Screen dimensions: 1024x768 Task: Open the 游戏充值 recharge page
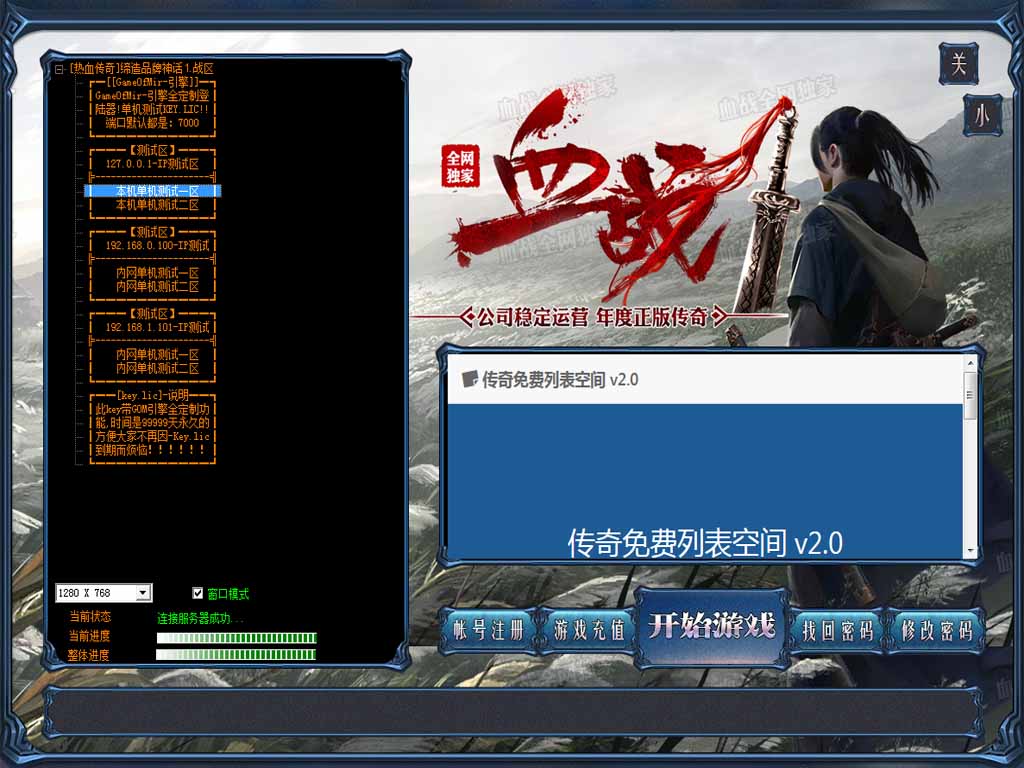(x=589, y=631)
